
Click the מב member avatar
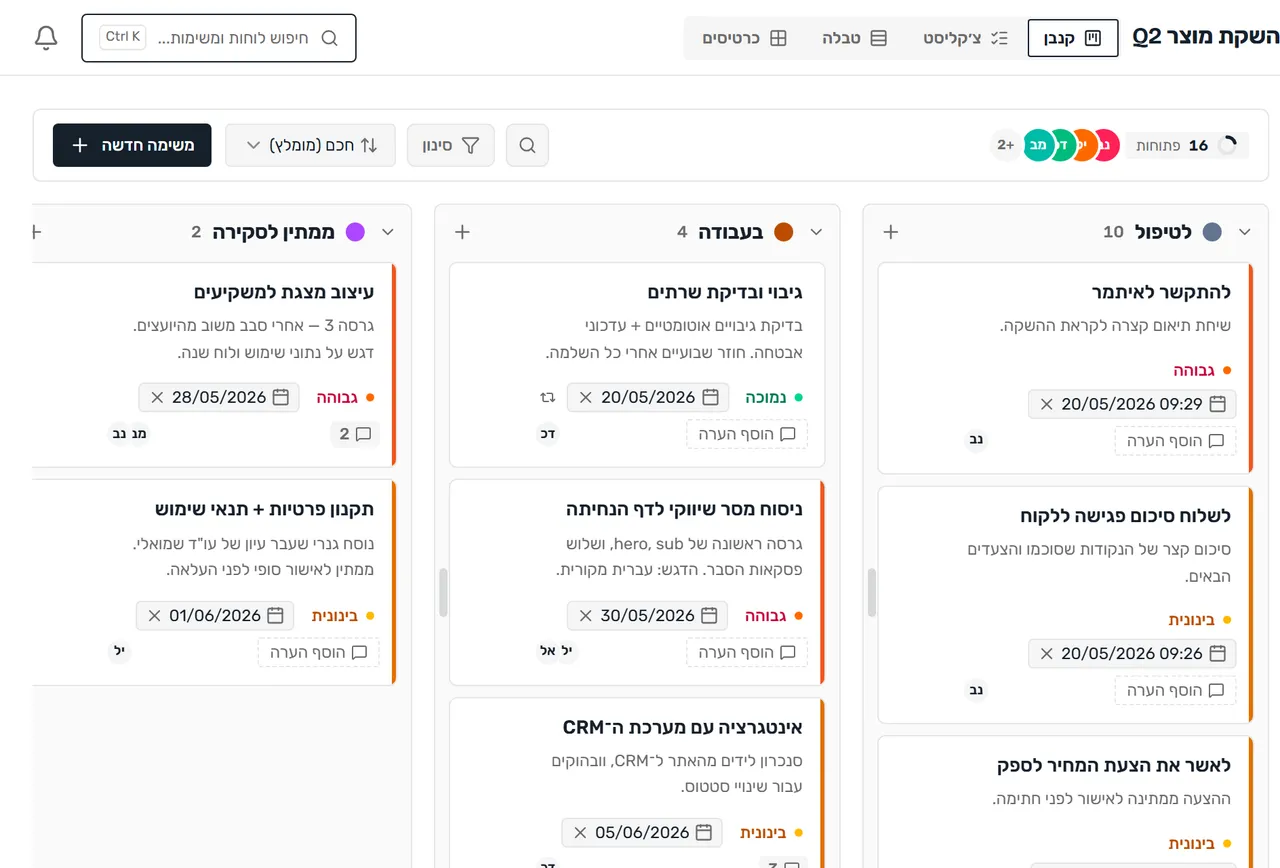point(1039,145)
